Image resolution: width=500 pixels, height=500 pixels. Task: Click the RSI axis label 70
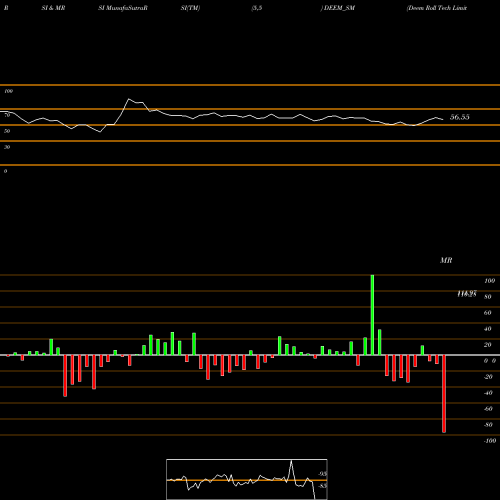[x=7, y=115]
